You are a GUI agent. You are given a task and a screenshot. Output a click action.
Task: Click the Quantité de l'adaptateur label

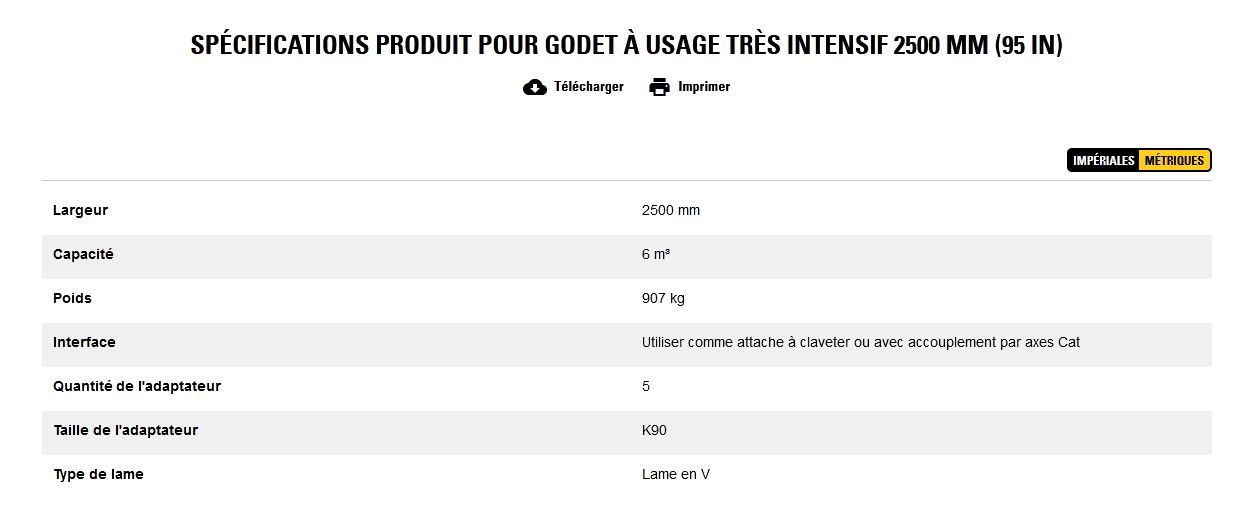137,387
